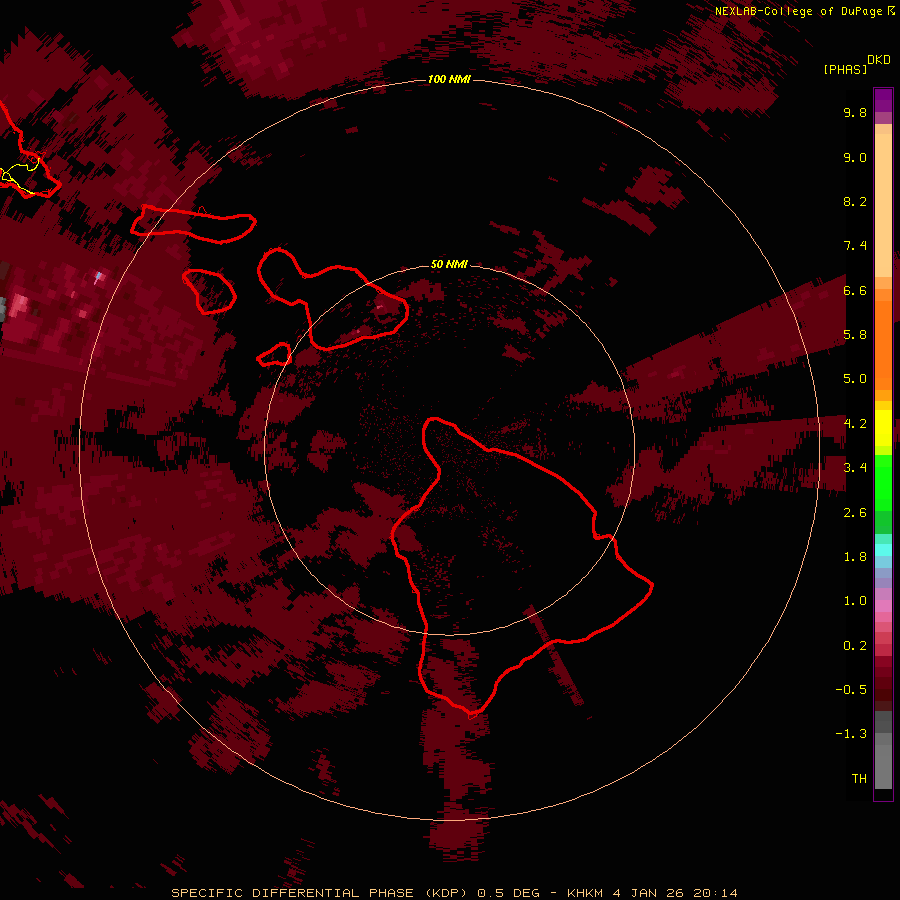The height and width of the screenshot is (900, 900).
Task: Click the 6.6 color scale value
Action: tap(855, 290)
